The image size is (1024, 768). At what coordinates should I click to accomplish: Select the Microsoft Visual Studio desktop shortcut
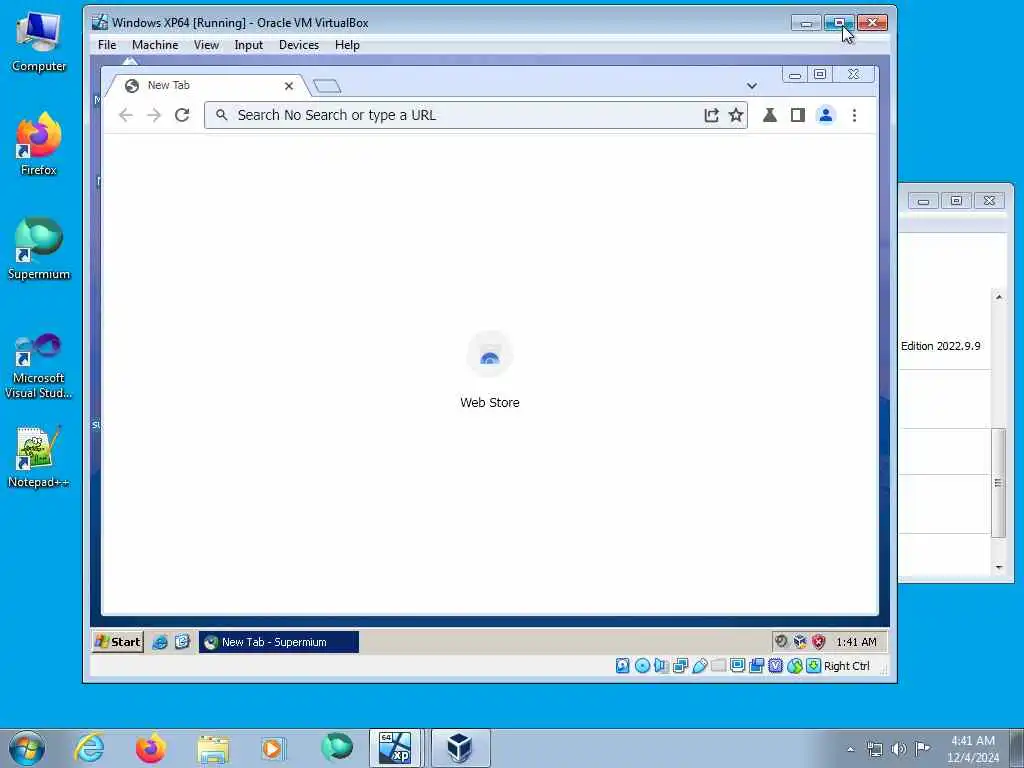39,366
